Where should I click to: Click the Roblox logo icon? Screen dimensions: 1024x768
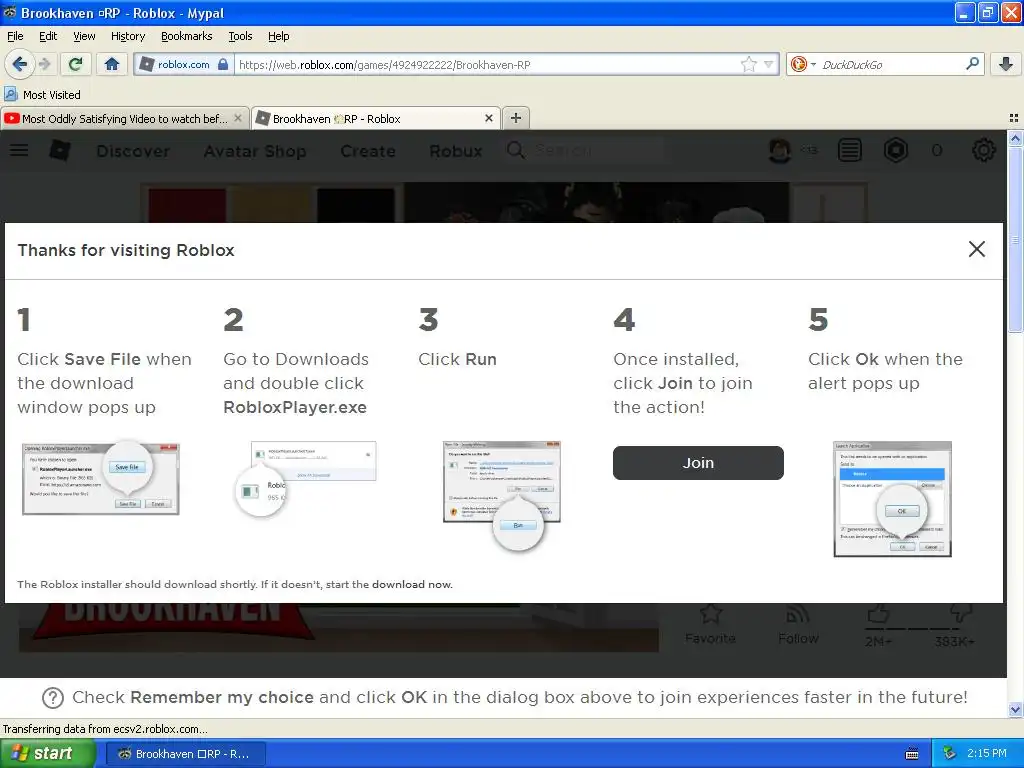[60, 151]
